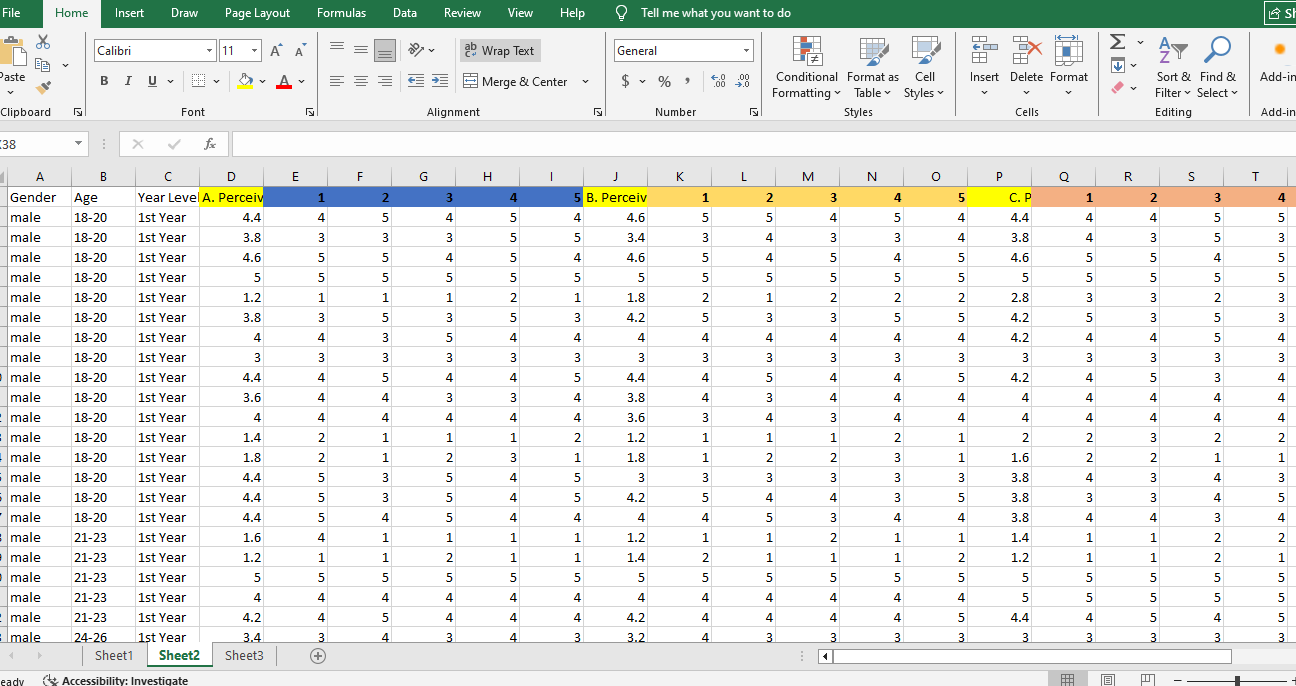Viewport: 1296px width, 686px height.
Task: Align text right
Action: click(385, 81)
